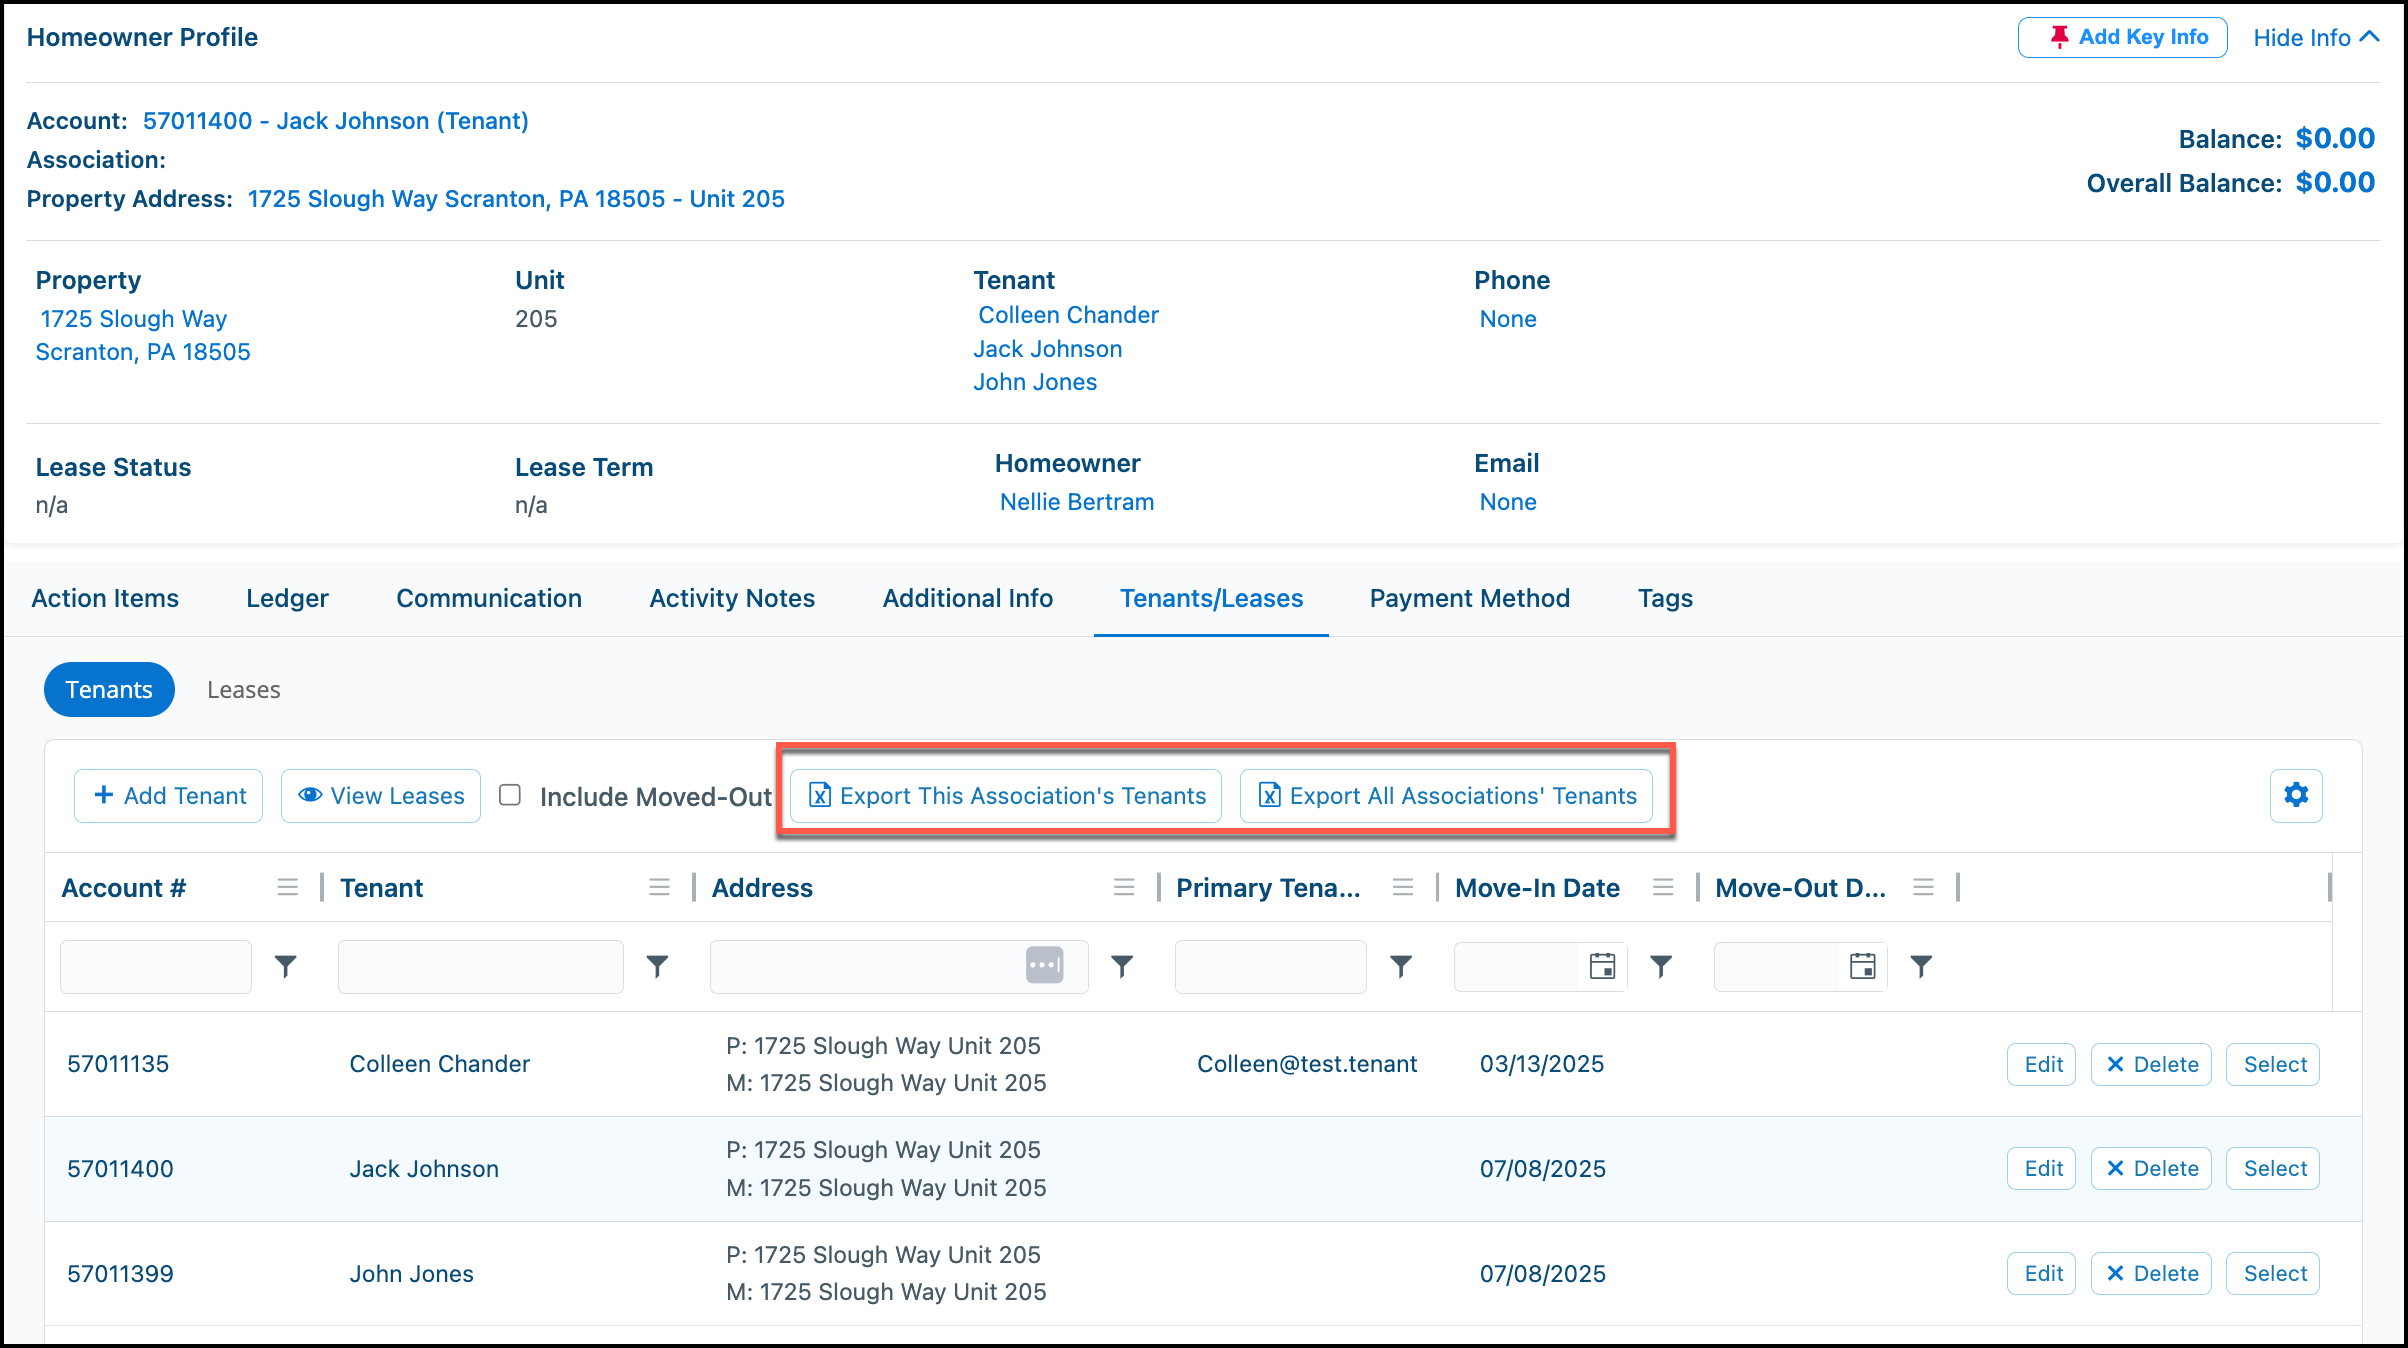2408x1348 pixels.
Task: Click the Overall Balance $0.00 amount
Action: 2335,182
